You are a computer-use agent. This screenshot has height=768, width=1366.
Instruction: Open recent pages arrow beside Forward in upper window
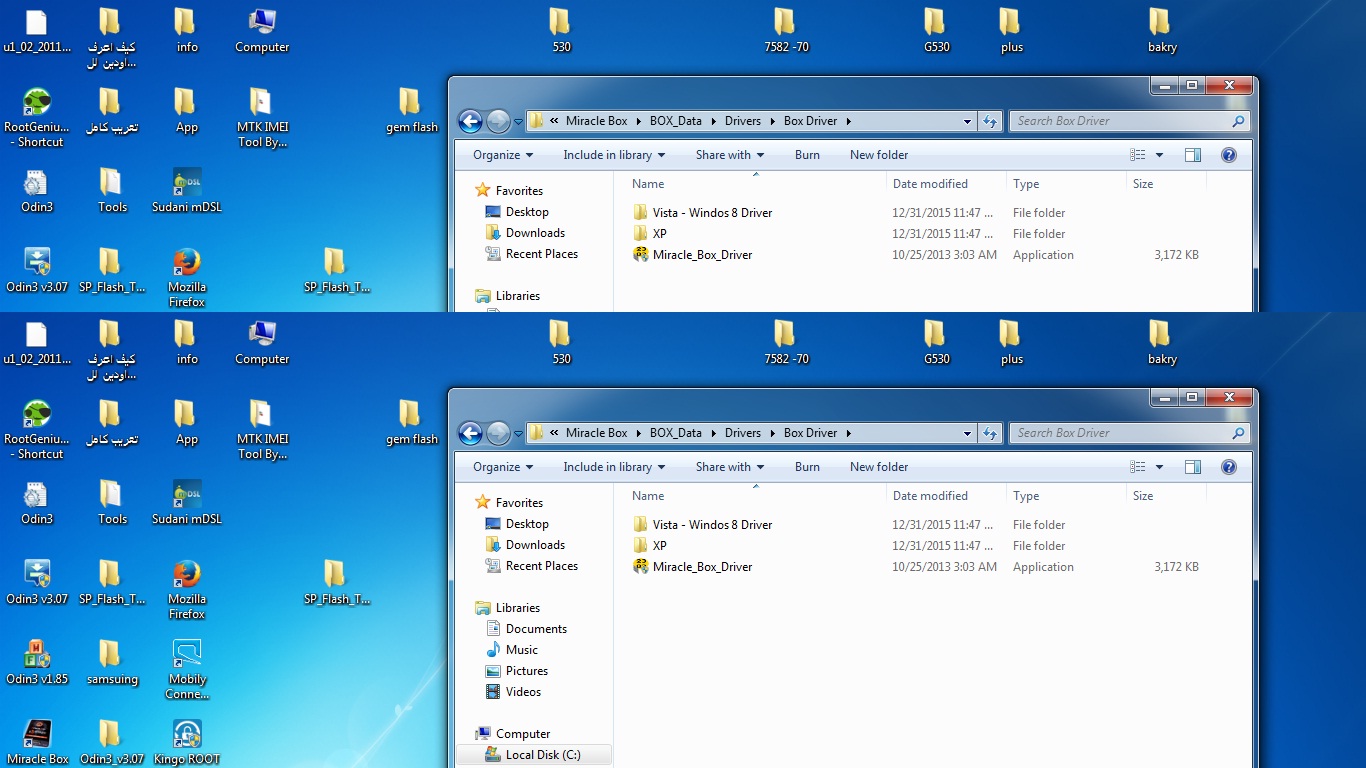click(518, 121)
